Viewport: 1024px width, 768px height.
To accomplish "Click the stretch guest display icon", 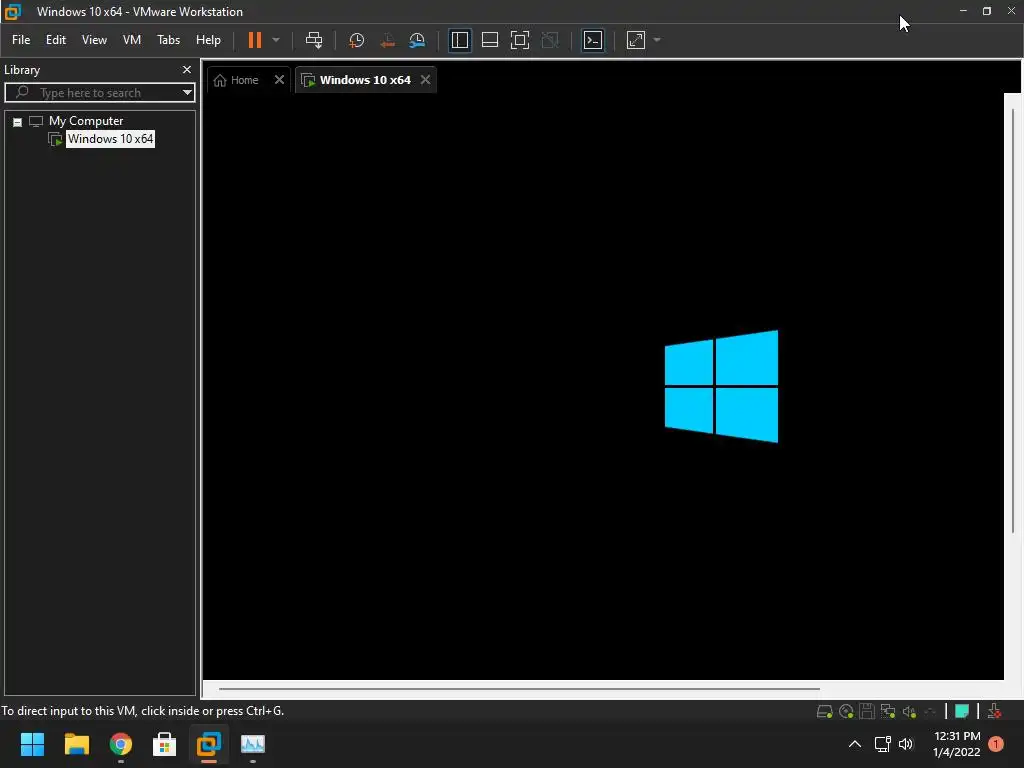I will point(636,40).
